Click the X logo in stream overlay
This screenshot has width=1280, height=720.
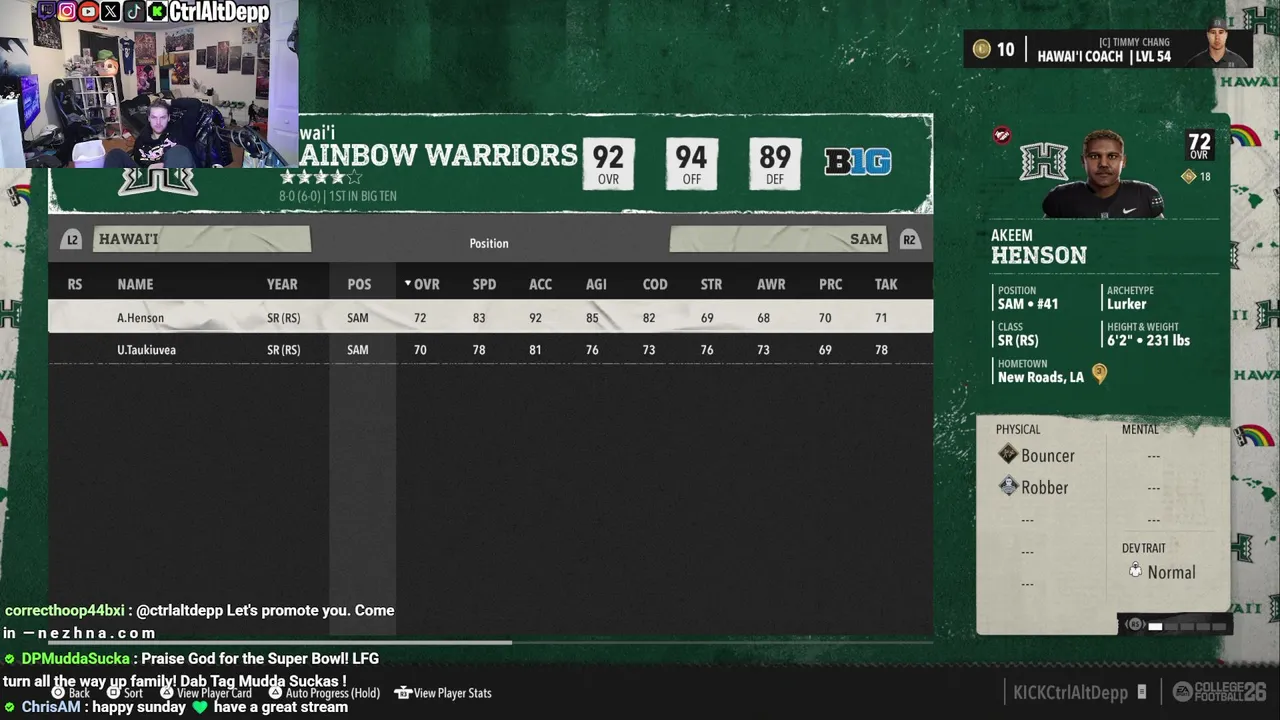(111, 11)
